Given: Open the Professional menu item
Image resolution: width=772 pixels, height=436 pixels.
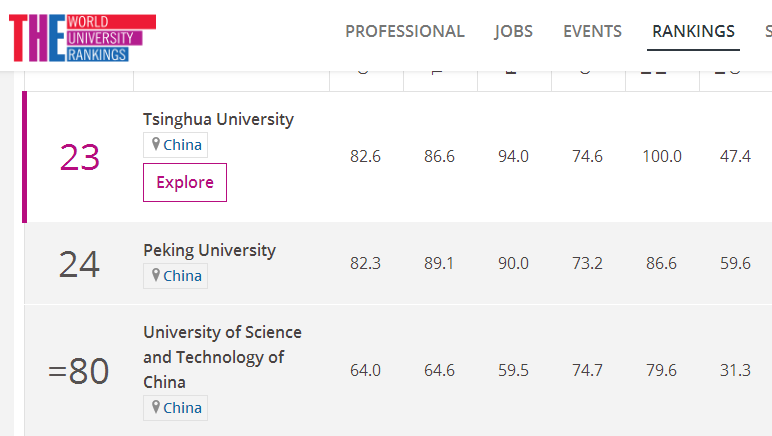Looking at the screenshot, I should pyautogui.click(x=405, y=31).
